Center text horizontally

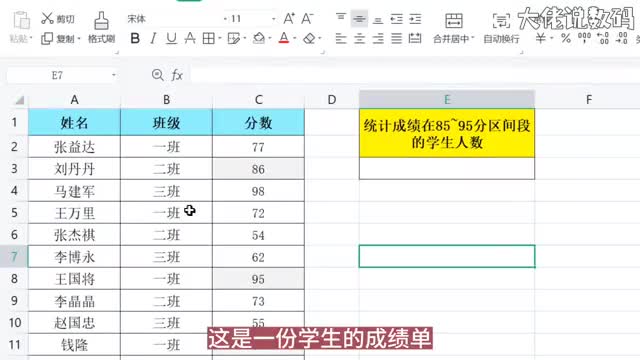click(x=359, y=39)
